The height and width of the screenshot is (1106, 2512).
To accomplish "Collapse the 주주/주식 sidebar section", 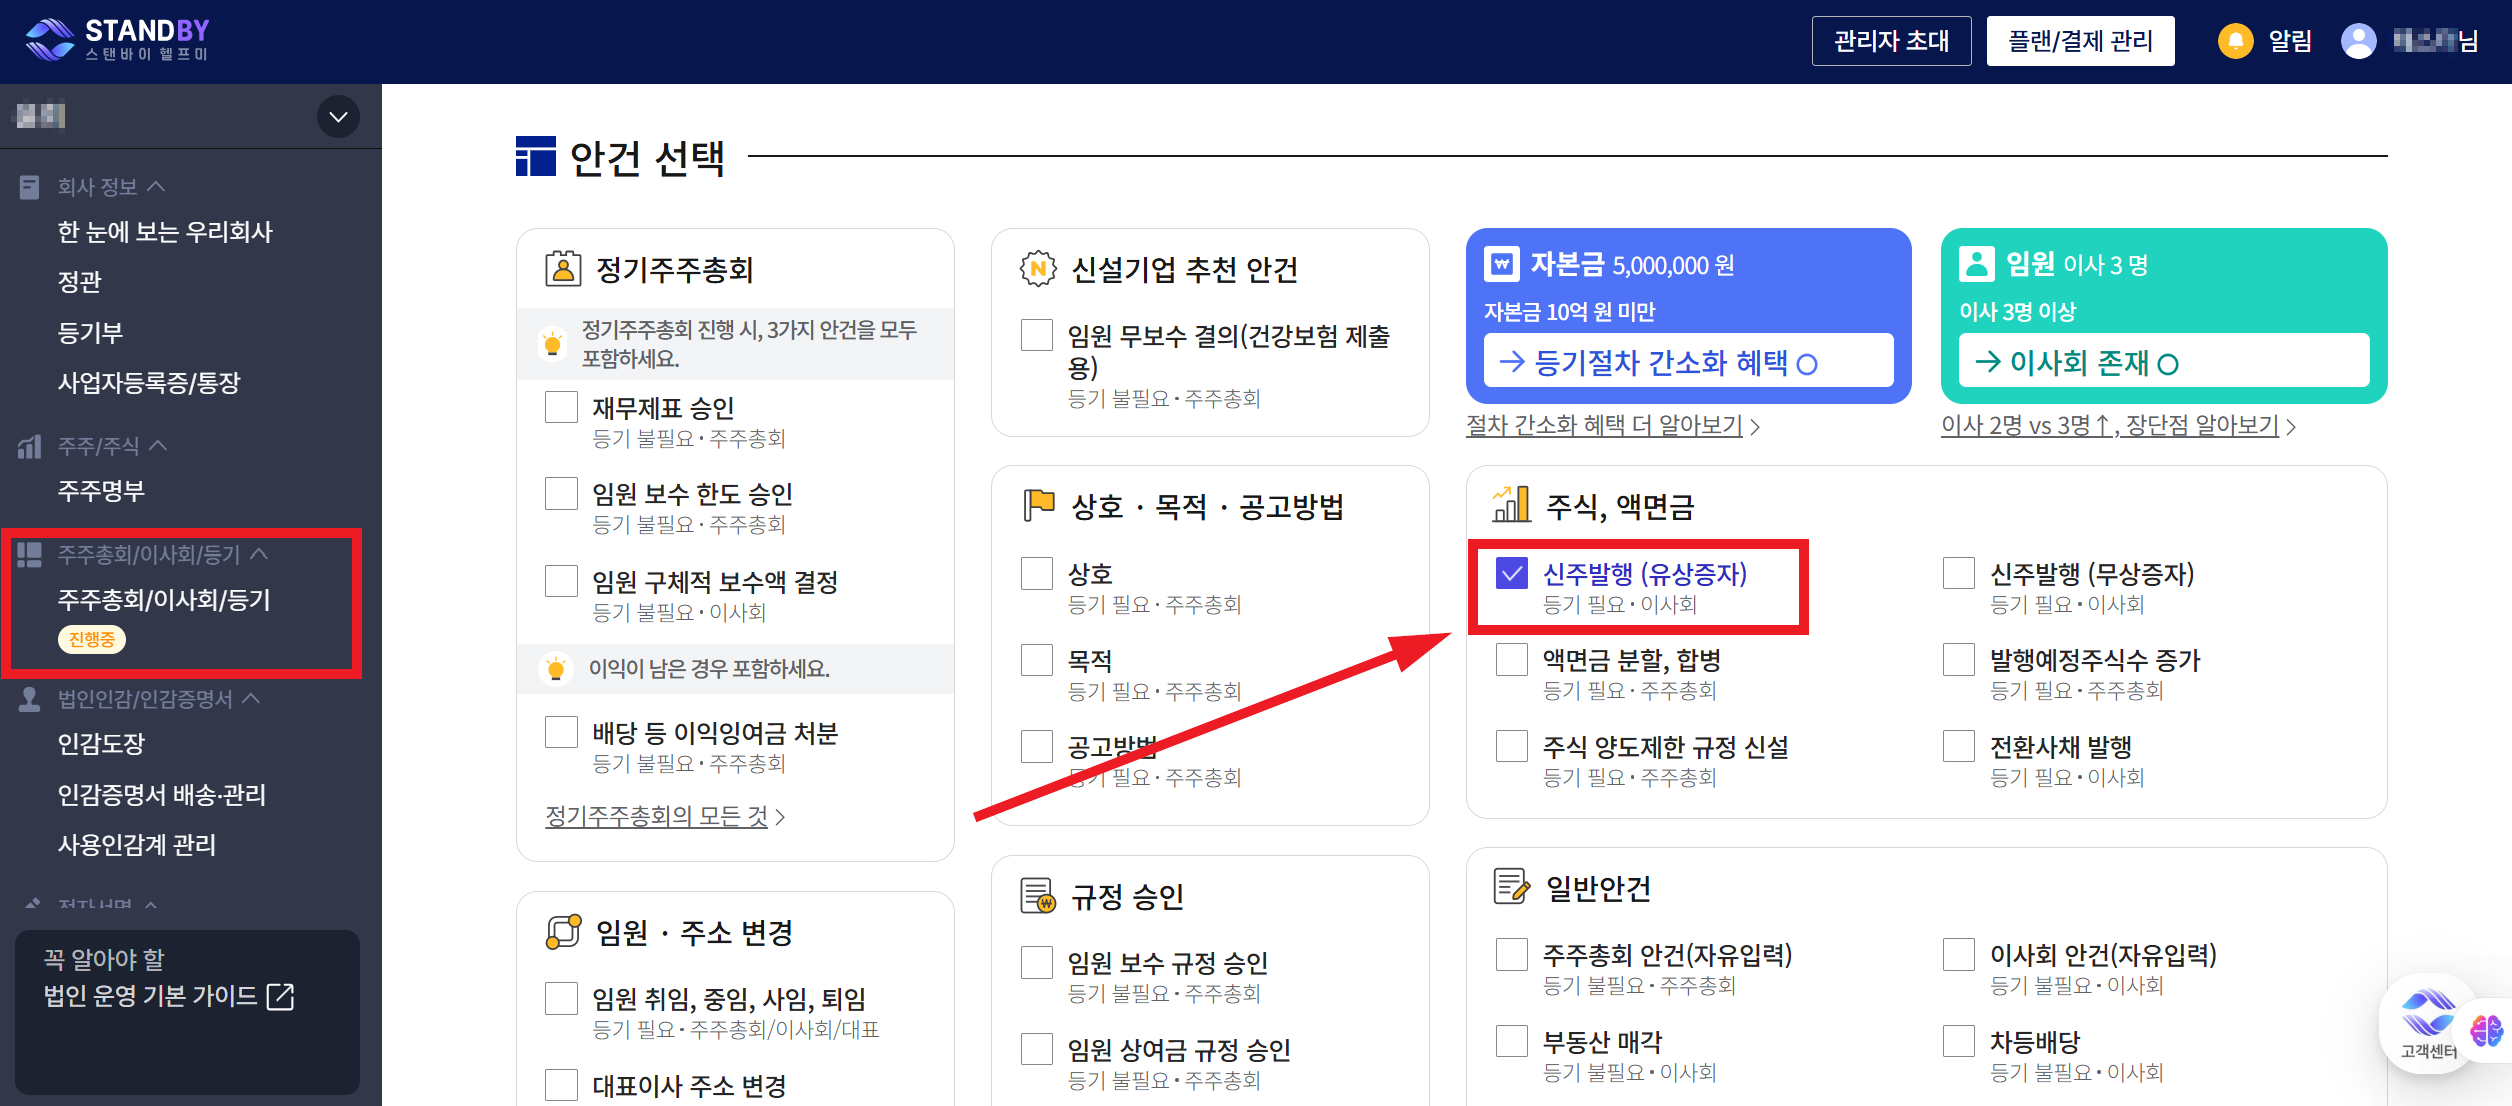I will pos(112,446).
